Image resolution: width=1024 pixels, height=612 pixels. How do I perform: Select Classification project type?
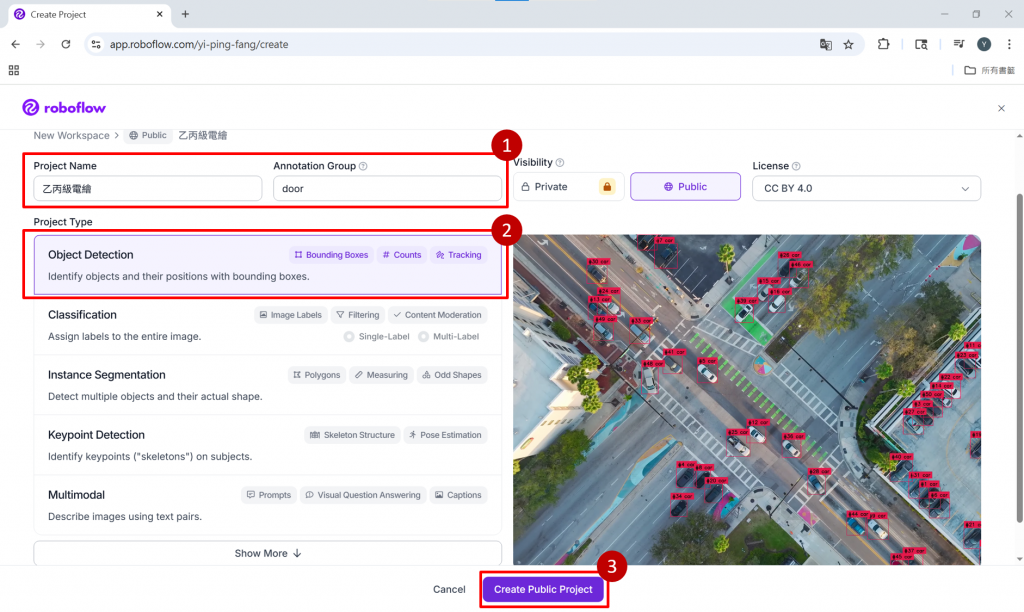pyautogui.click(x=268, y=325)
